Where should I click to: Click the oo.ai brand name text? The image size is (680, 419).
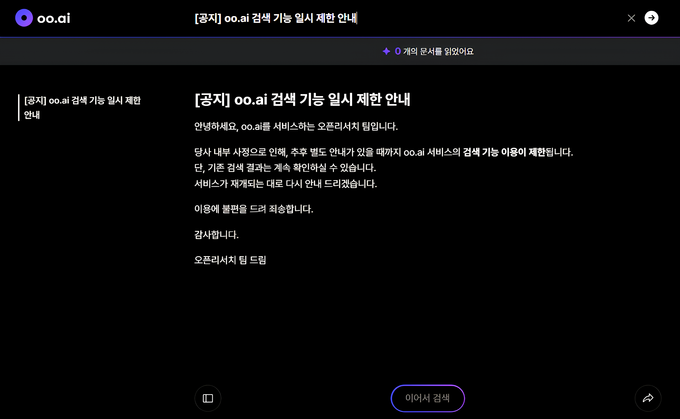(56, 18)
